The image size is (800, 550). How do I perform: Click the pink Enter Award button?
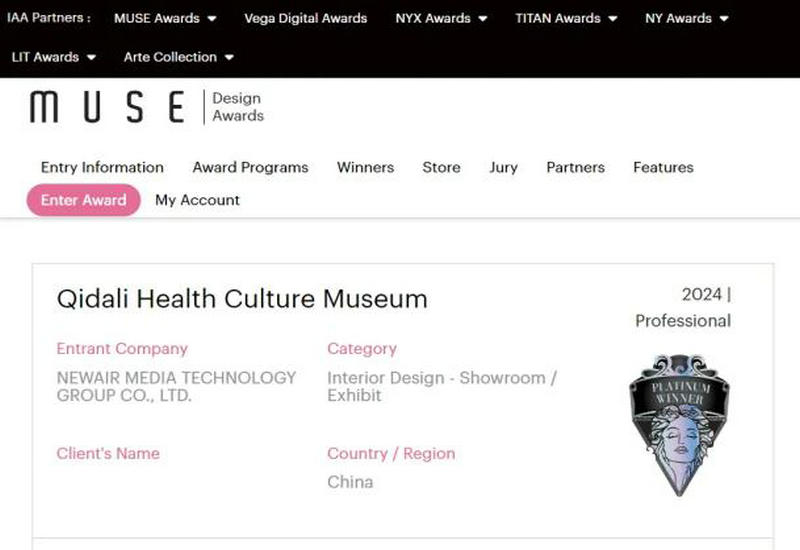tap(84, 200)
